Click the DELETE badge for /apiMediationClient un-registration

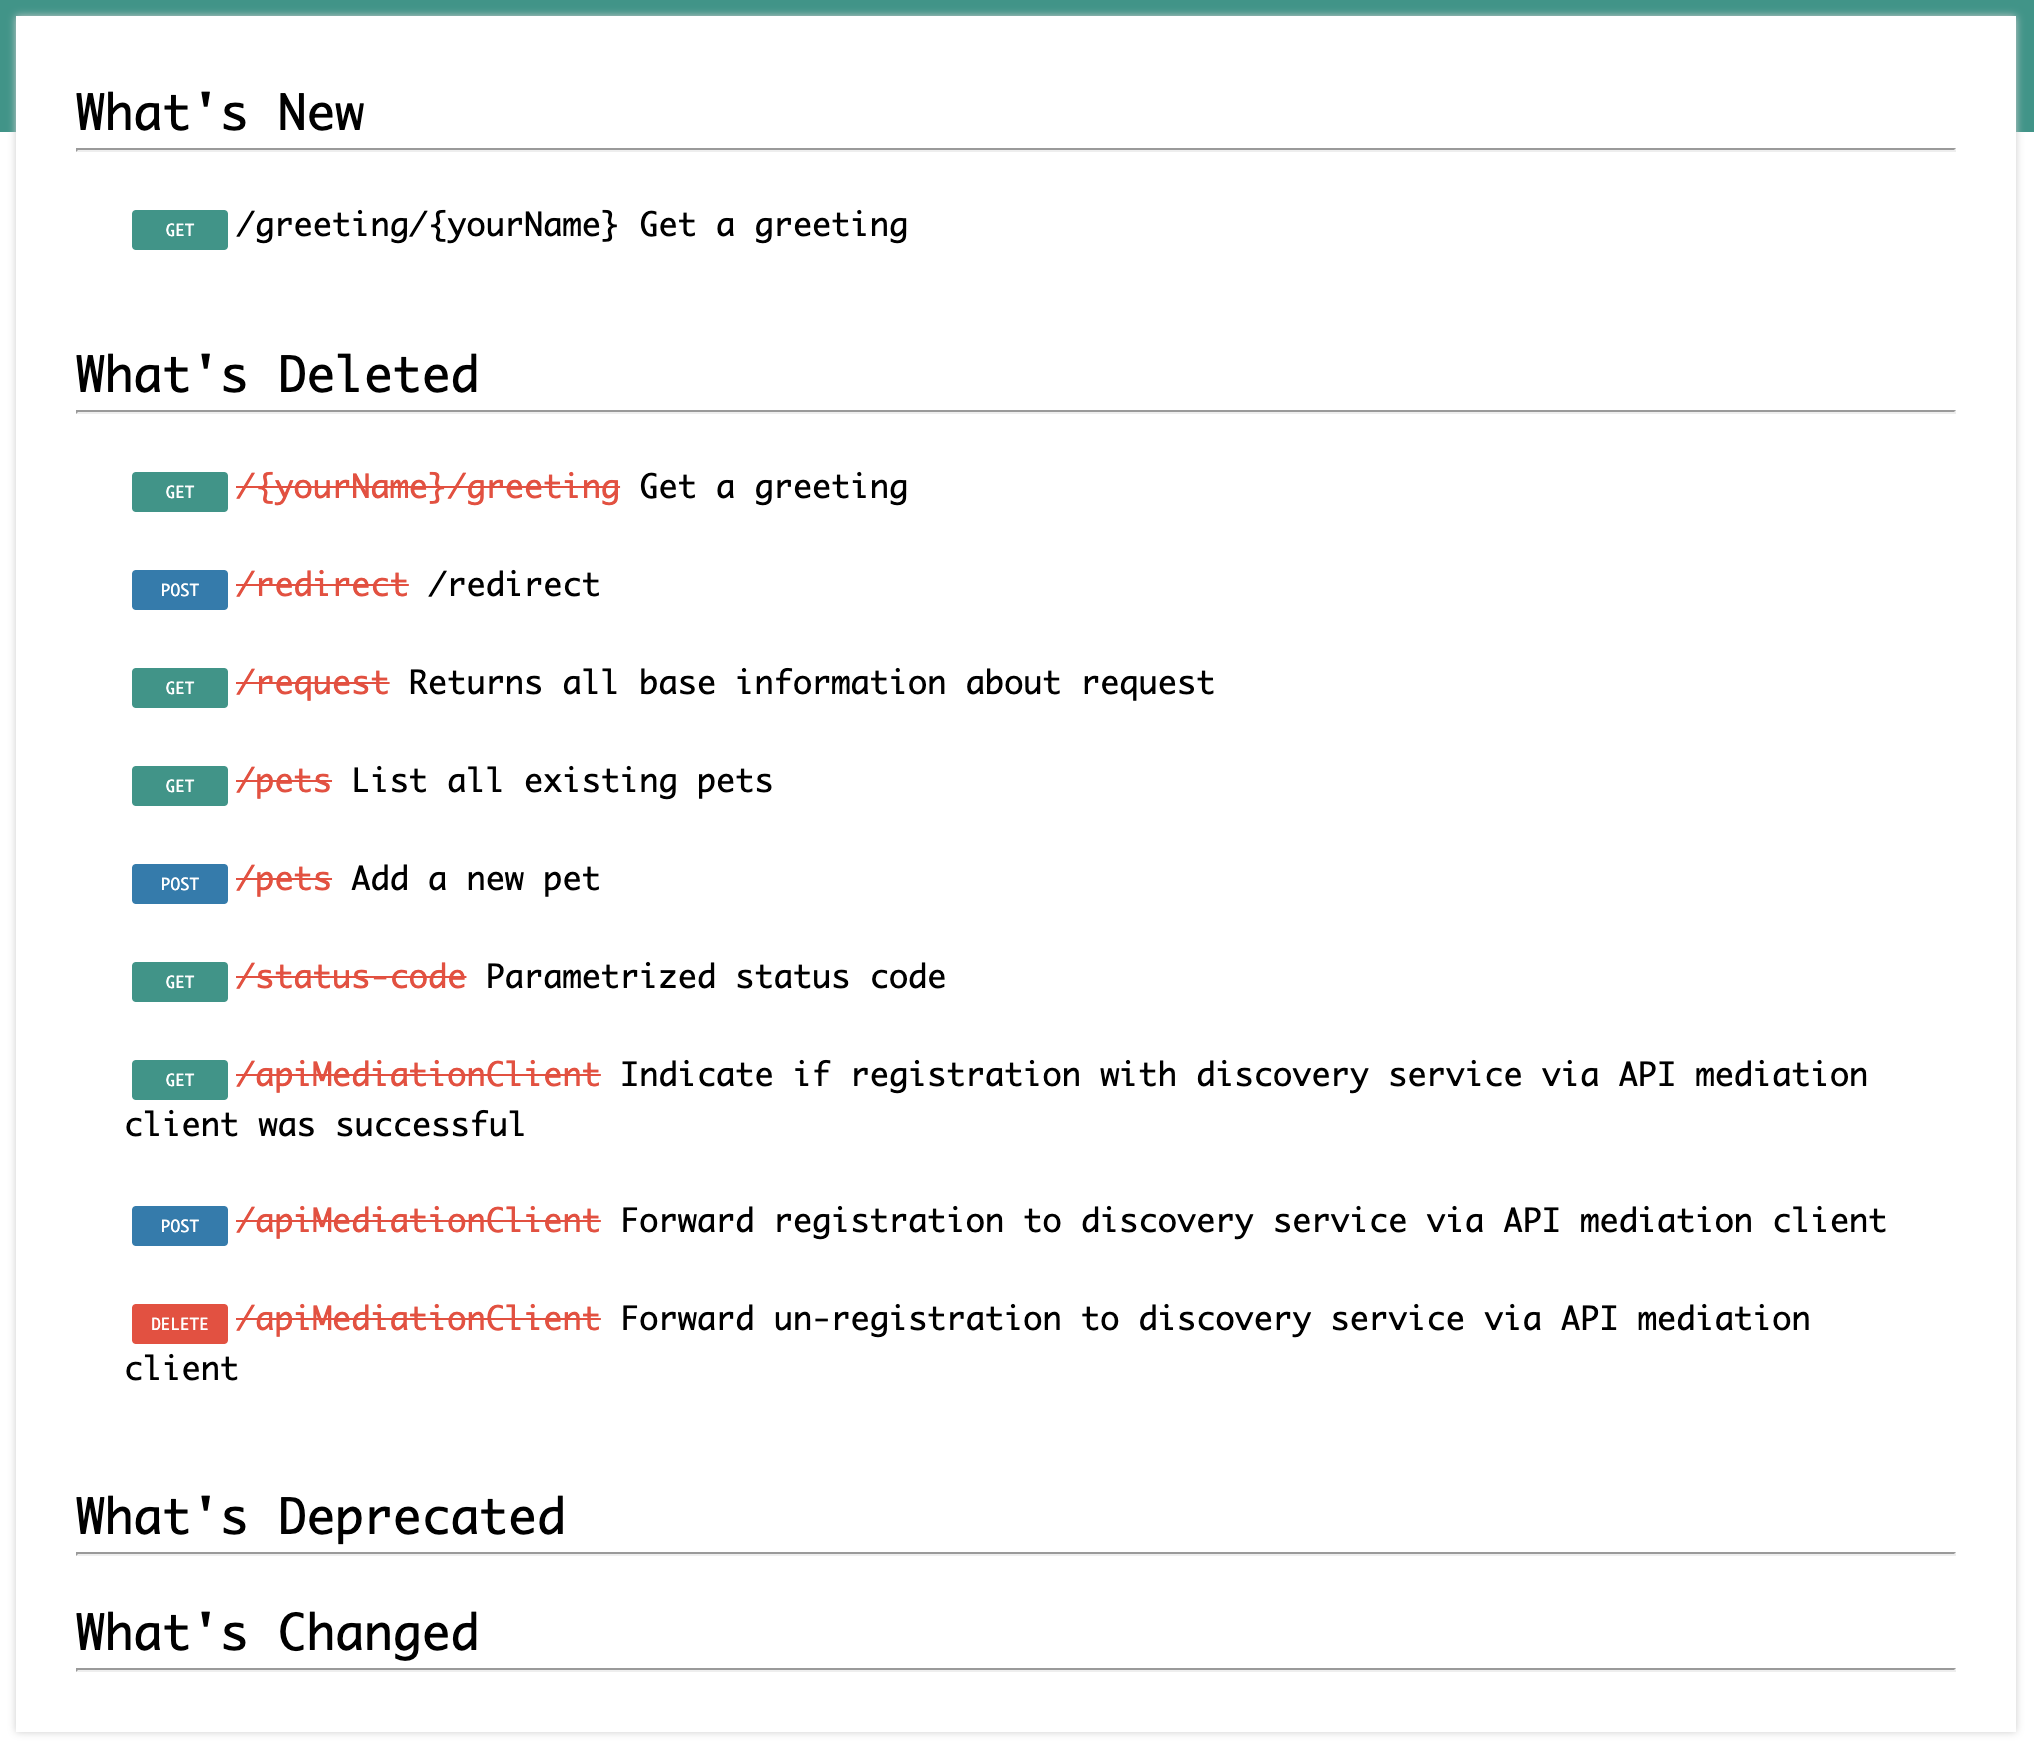(x=178, y=1322)
